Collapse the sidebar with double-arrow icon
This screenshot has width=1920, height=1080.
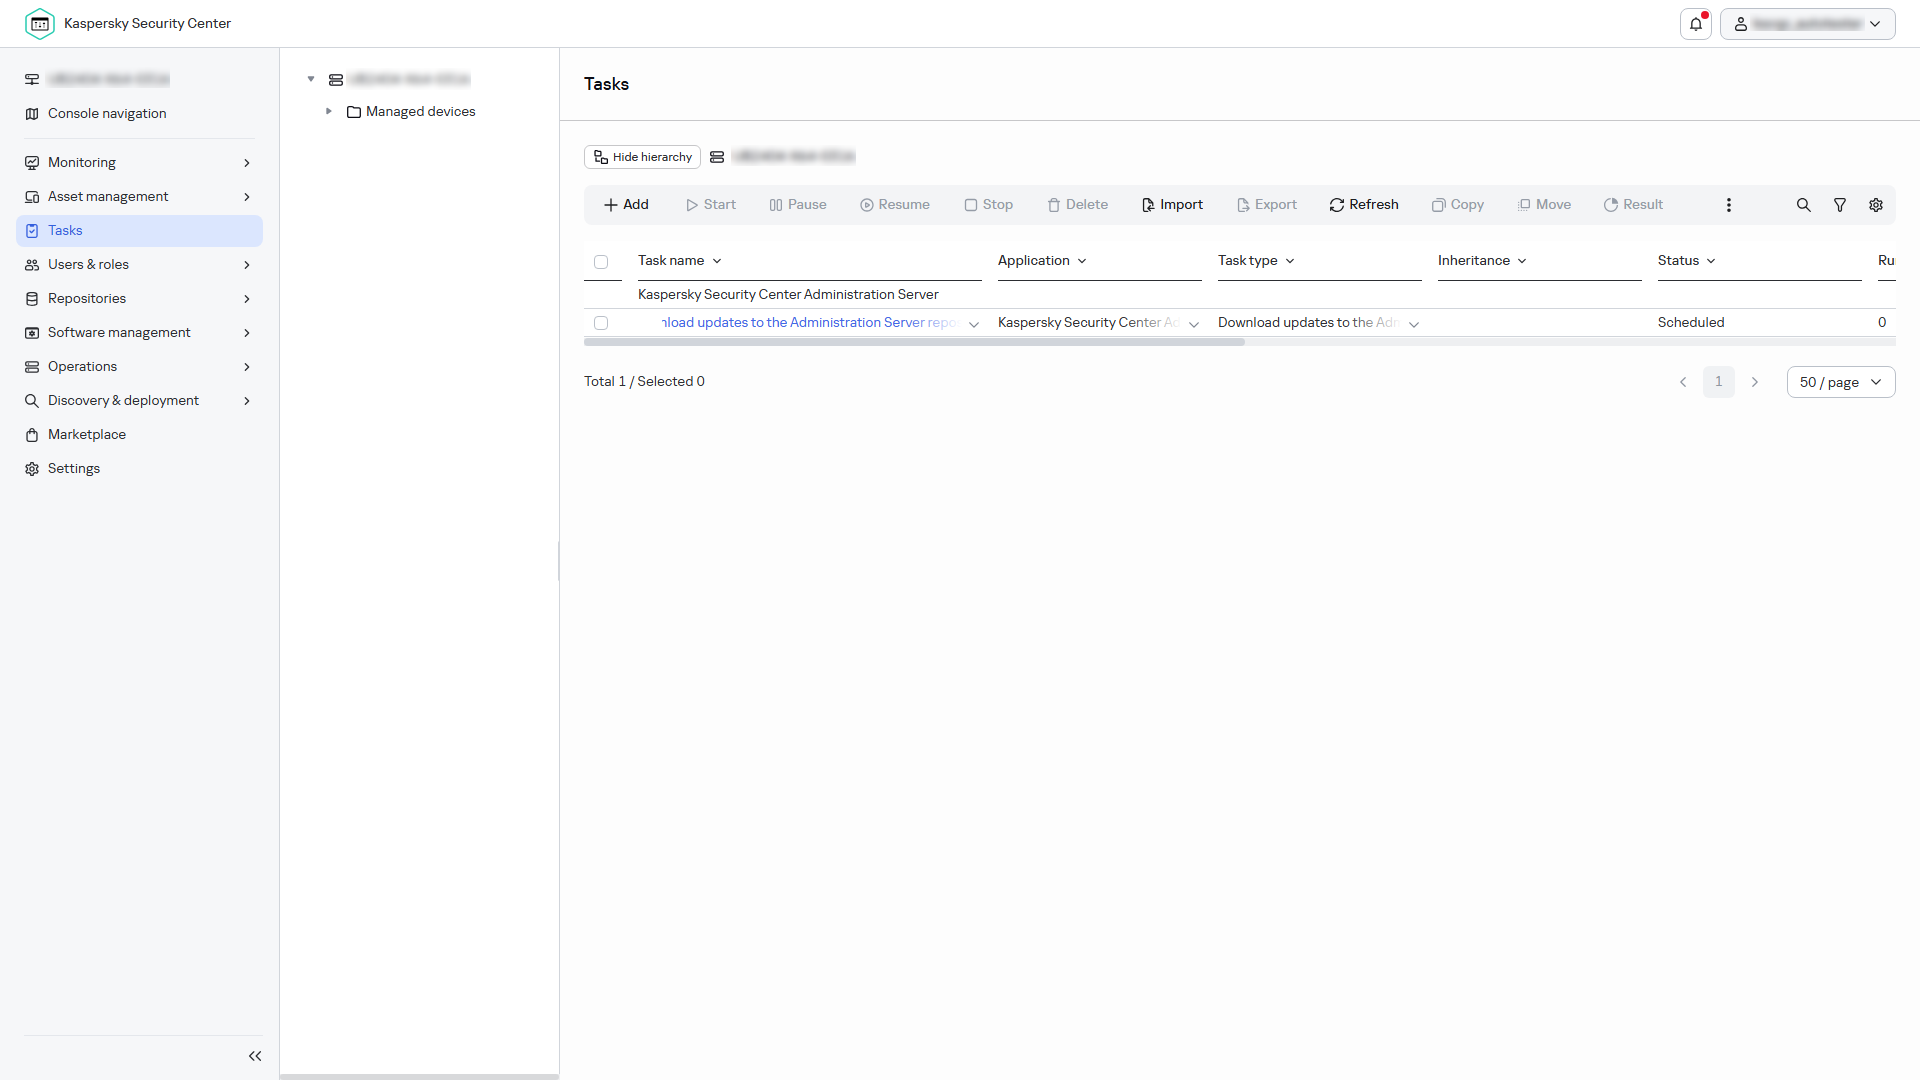[x=255, y=1056]
